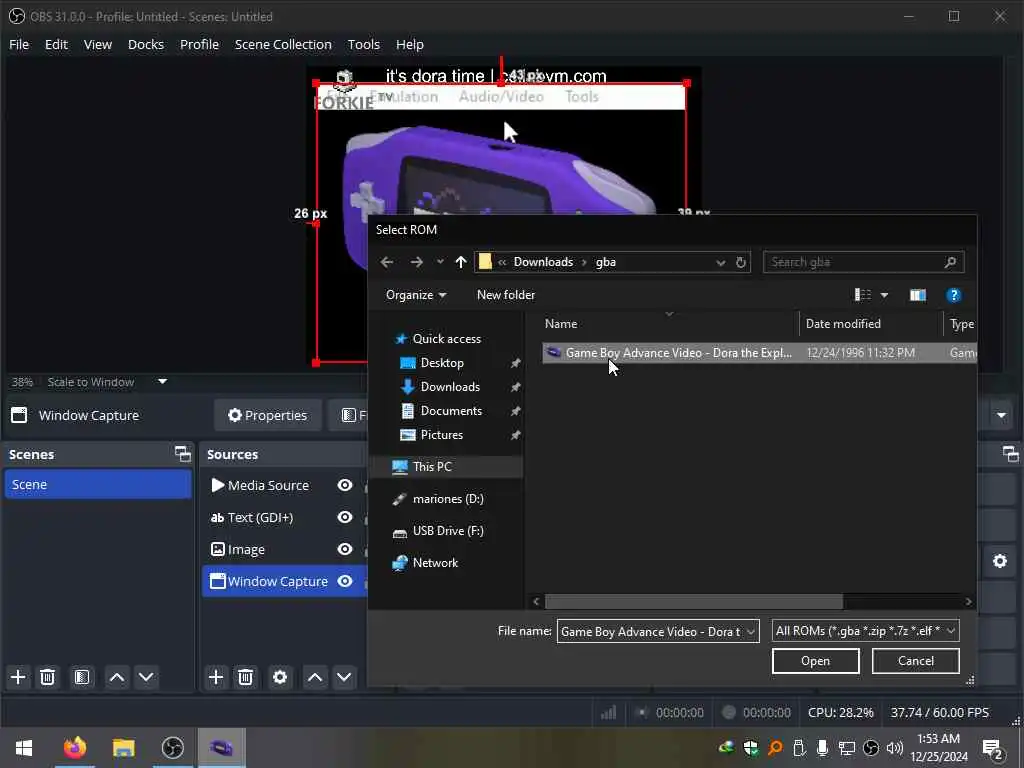Image resolution: width=1024 pixels, height=768 pixels.
Task: Add a new source with the plus icon
Action: pyautogui.click(x=216, y=677)
